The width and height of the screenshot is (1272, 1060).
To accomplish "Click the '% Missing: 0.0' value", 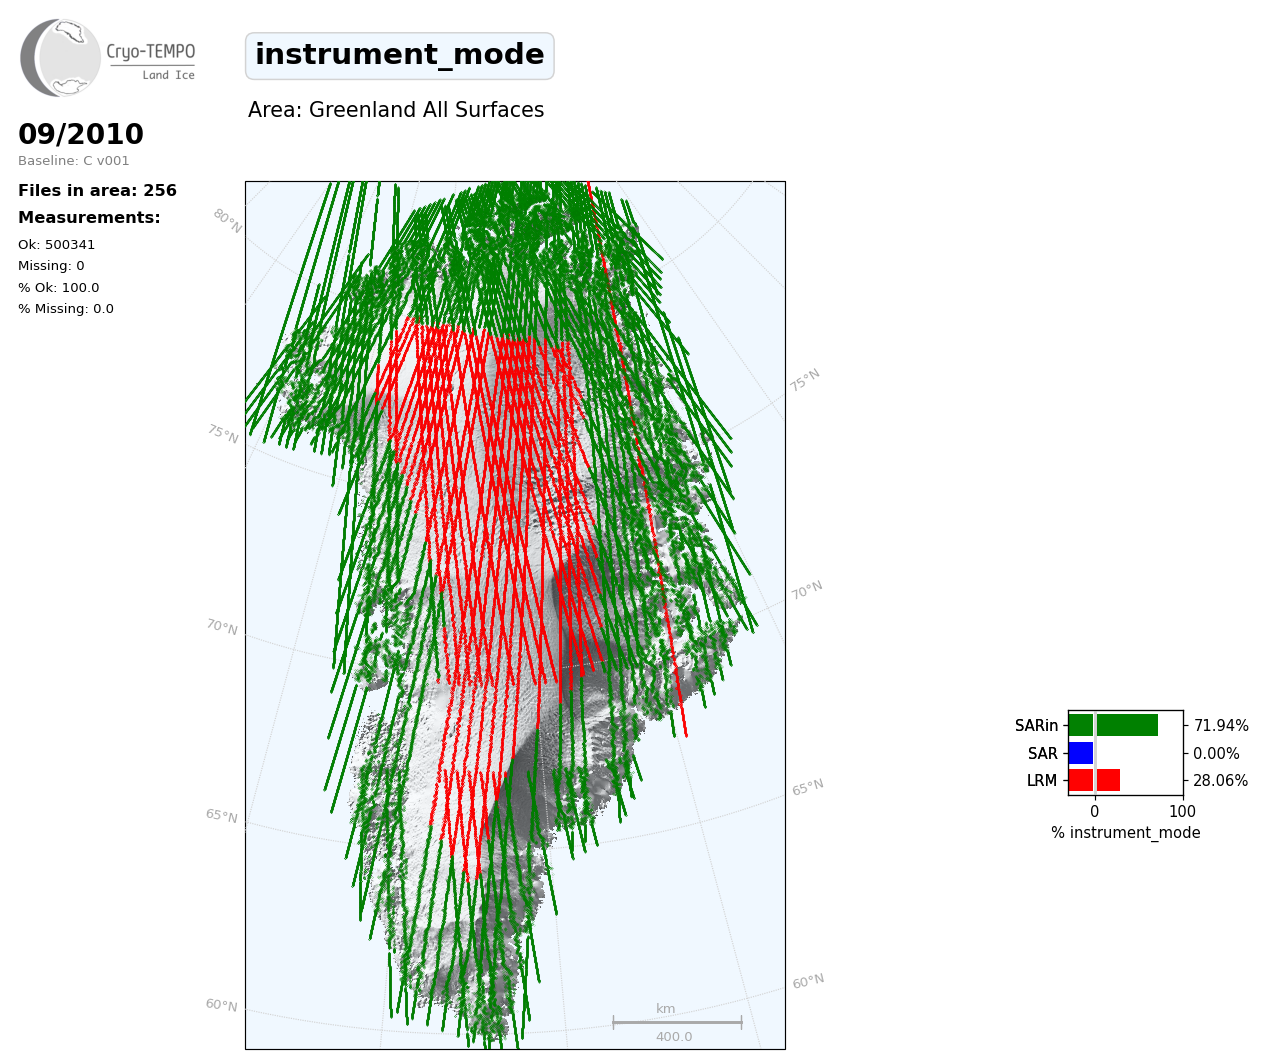I will click(66, 309).
